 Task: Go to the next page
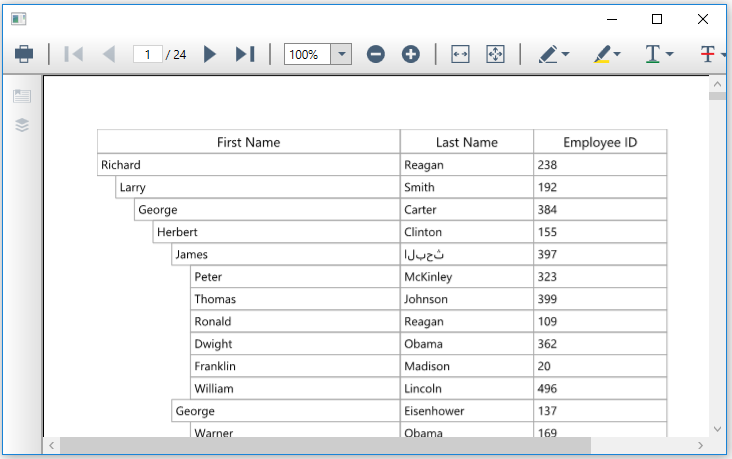[x=210, y=54]
